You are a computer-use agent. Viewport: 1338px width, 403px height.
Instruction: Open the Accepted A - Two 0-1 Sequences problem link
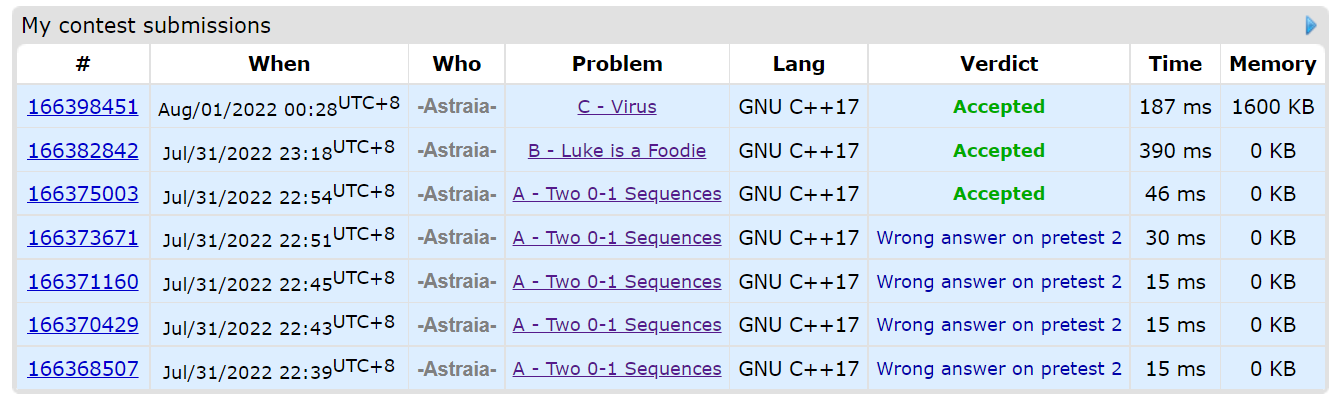click(617, 194)
